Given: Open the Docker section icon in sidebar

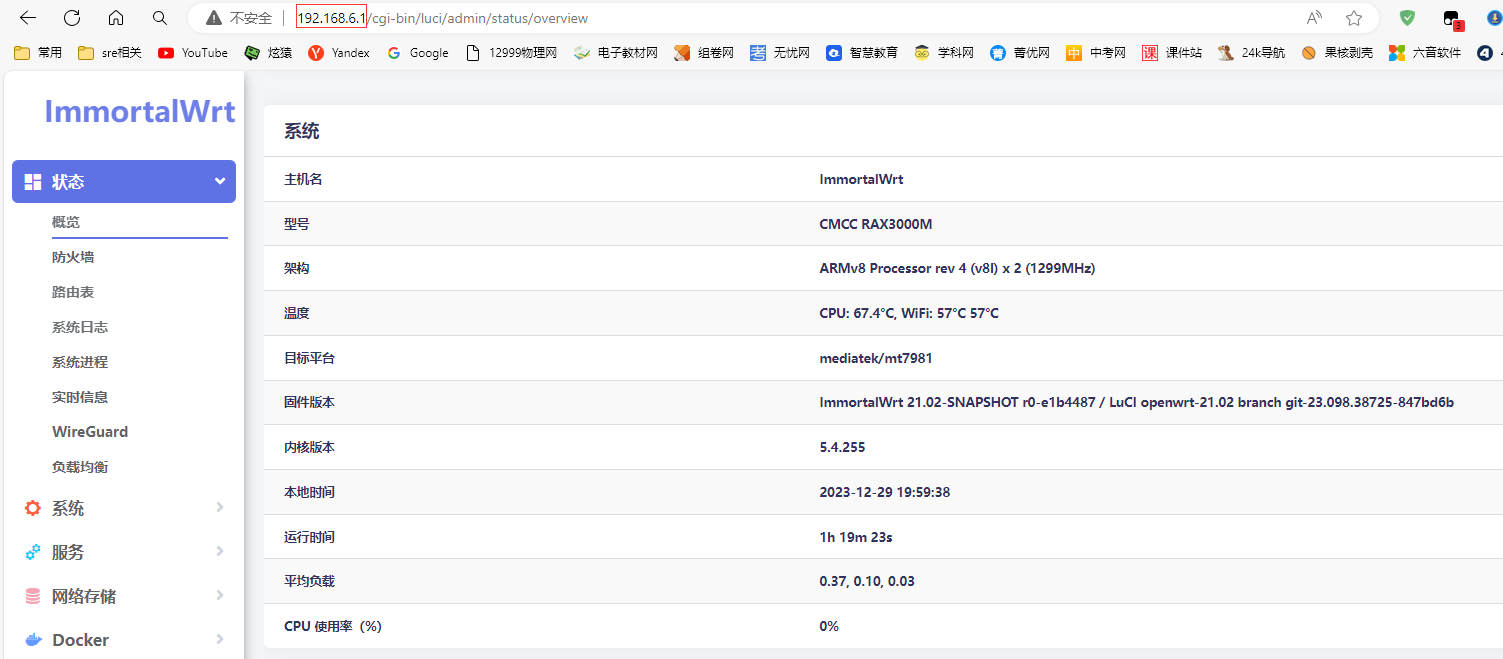Looking at the screenshot, I should tap(33, 639).
